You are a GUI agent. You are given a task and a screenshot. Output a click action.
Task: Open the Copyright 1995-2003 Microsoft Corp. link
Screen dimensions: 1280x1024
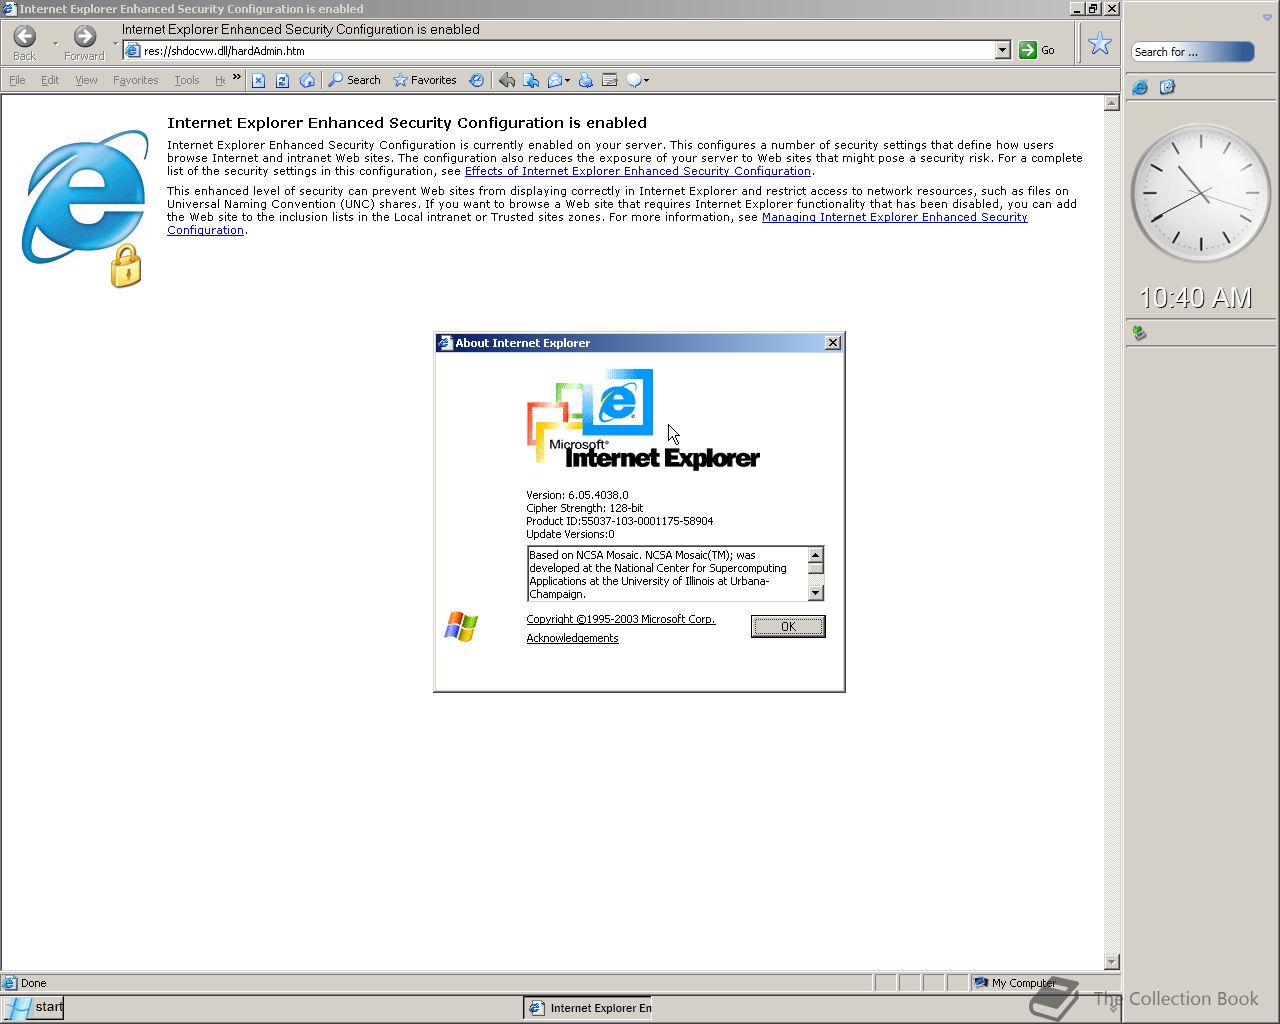pos(621,619)
